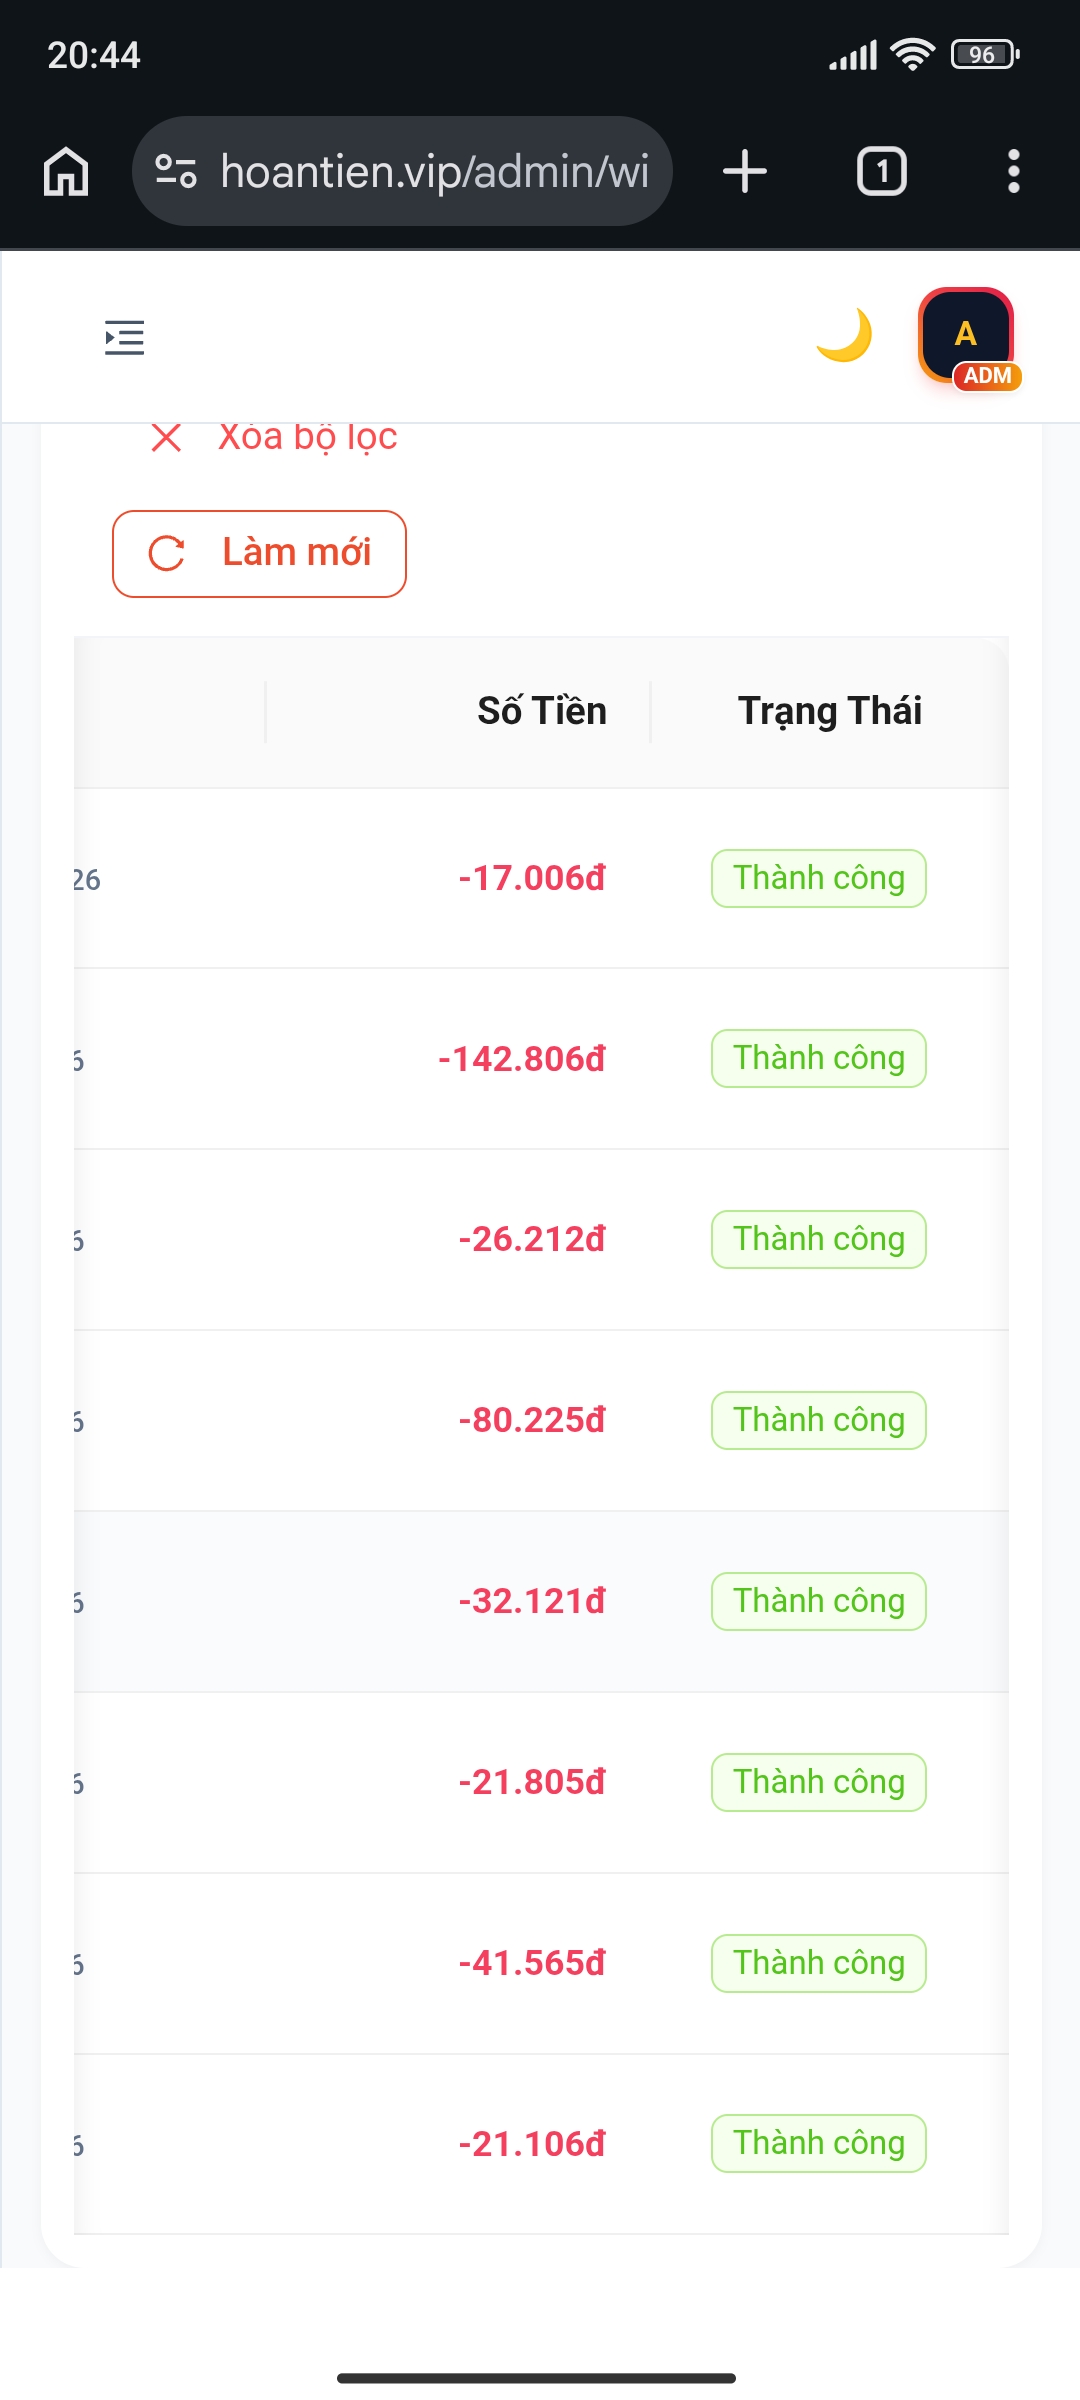Click Thành công badge in -26.212đ row
The image size is (1080, 2400).
tap(819, 1240)
